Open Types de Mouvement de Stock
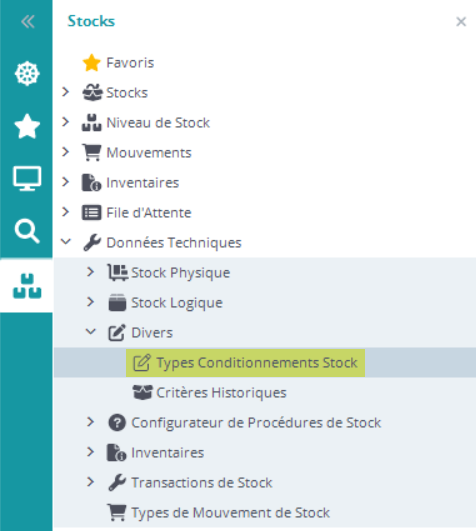The image size is (476, 531). point(230,513)
